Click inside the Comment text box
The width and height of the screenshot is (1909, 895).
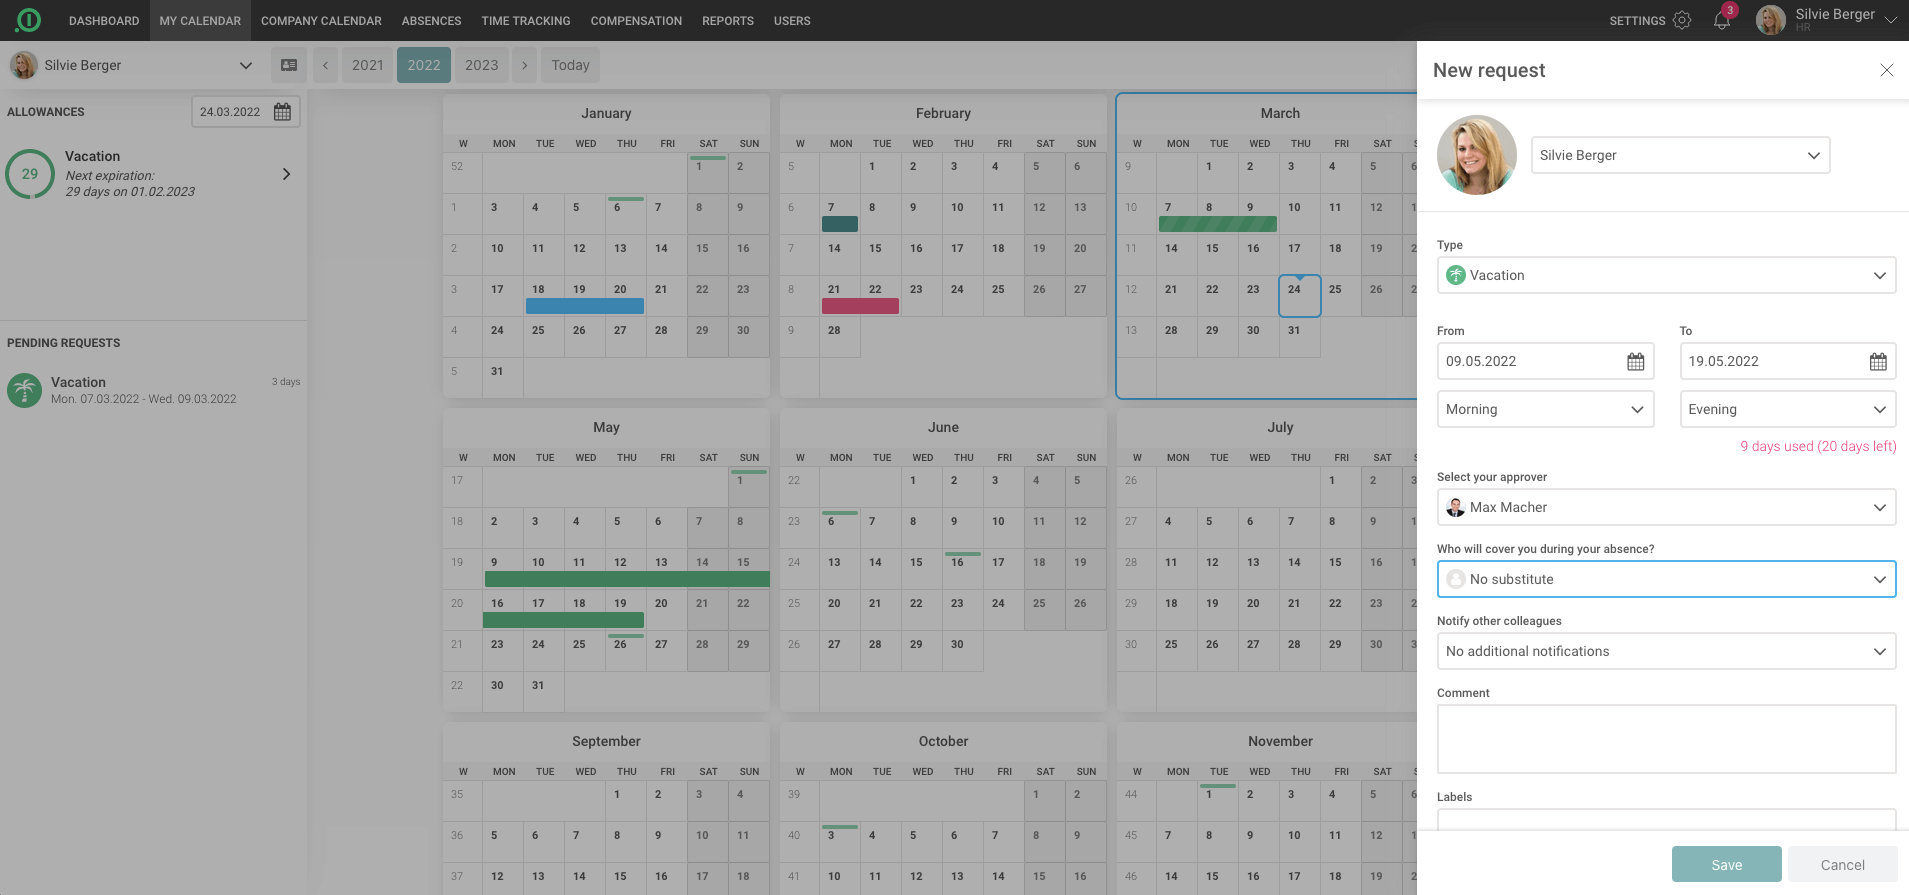(1665, 739)
